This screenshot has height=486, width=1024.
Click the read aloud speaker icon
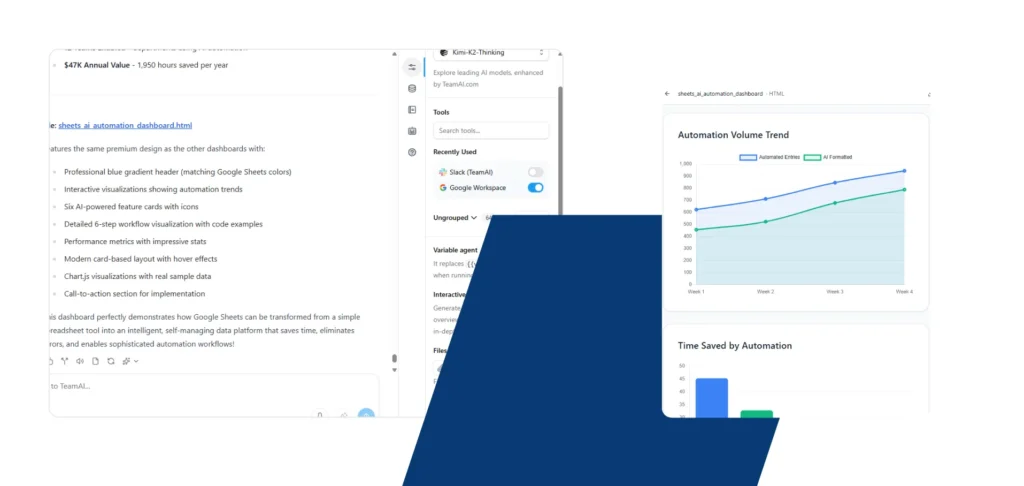click(x=80, y=361)
